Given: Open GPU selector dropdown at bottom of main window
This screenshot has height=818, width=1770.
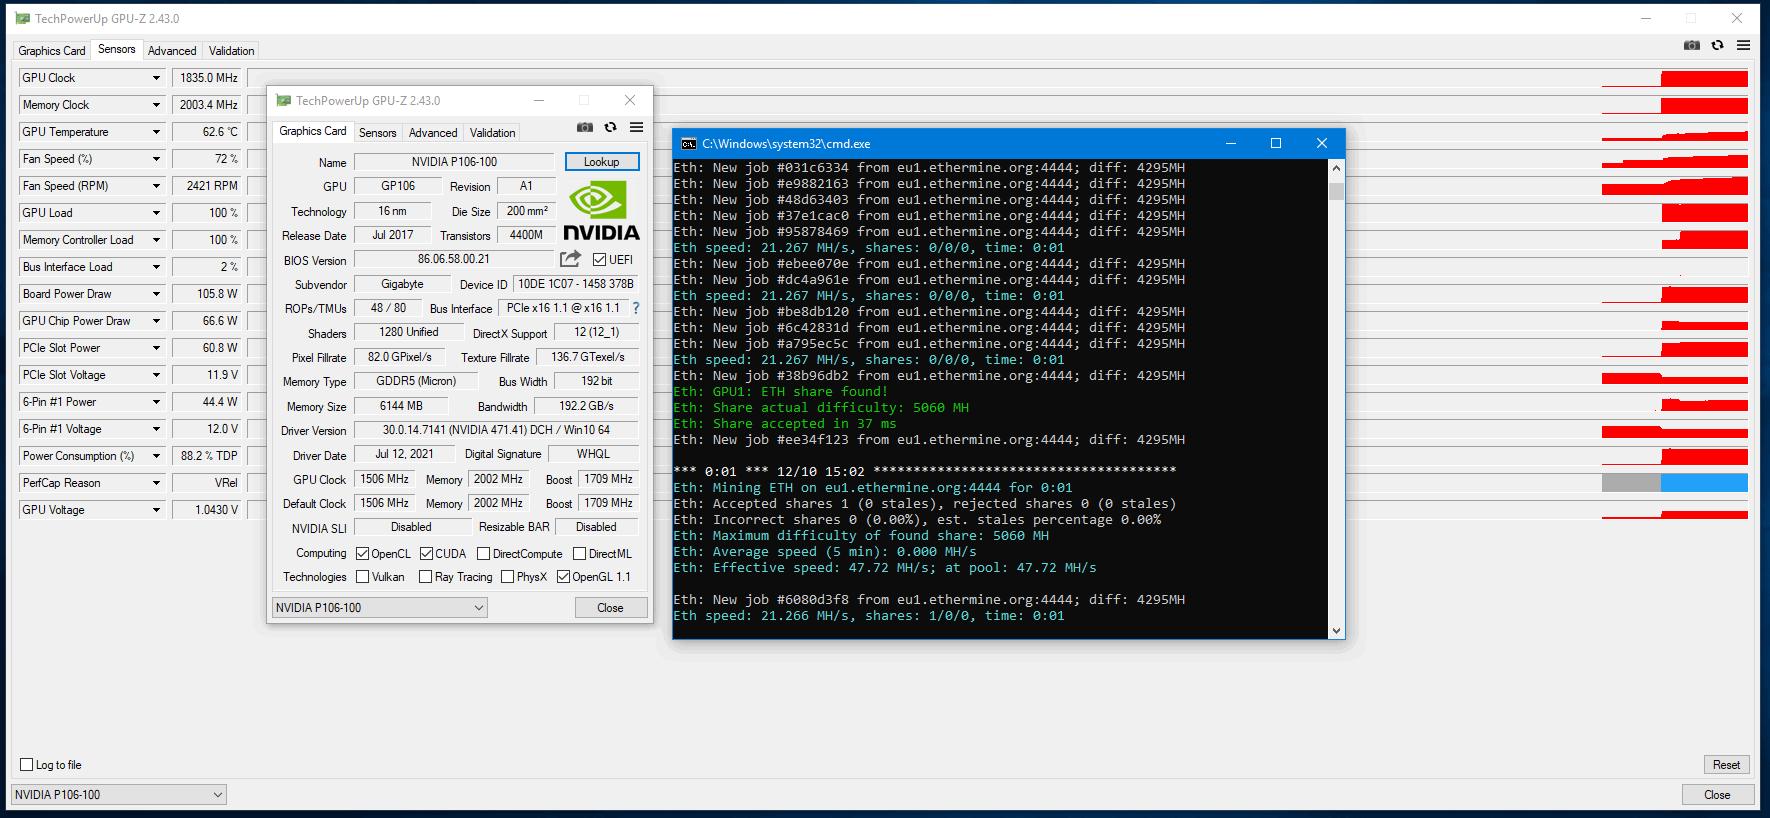Looking at the screenshot, I should point(119,795).
